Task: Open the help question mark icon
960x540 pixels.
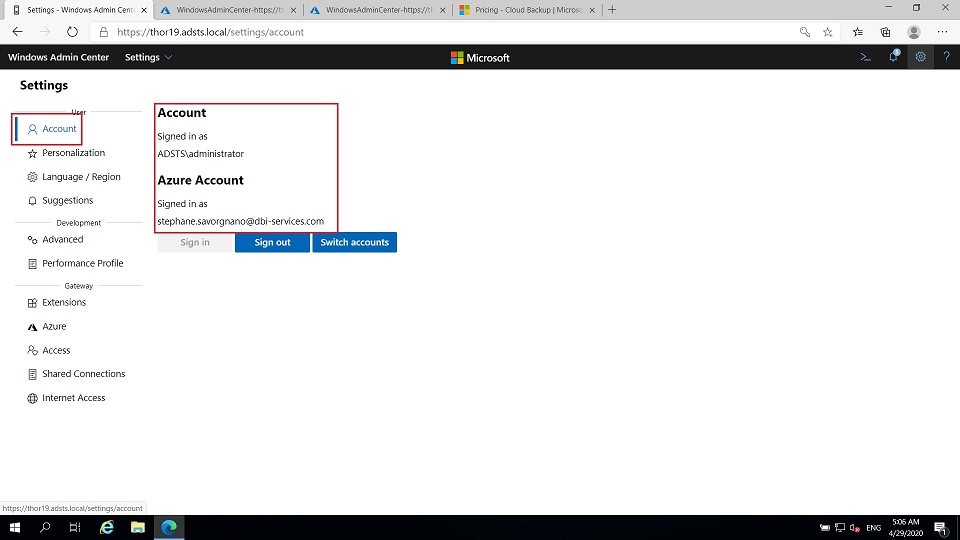Action: coord(947,57)
